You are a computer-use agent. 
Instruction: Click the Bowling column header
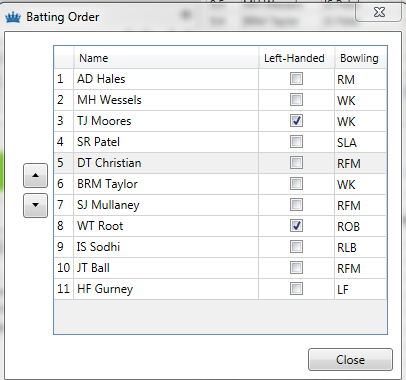pos(360,58)
